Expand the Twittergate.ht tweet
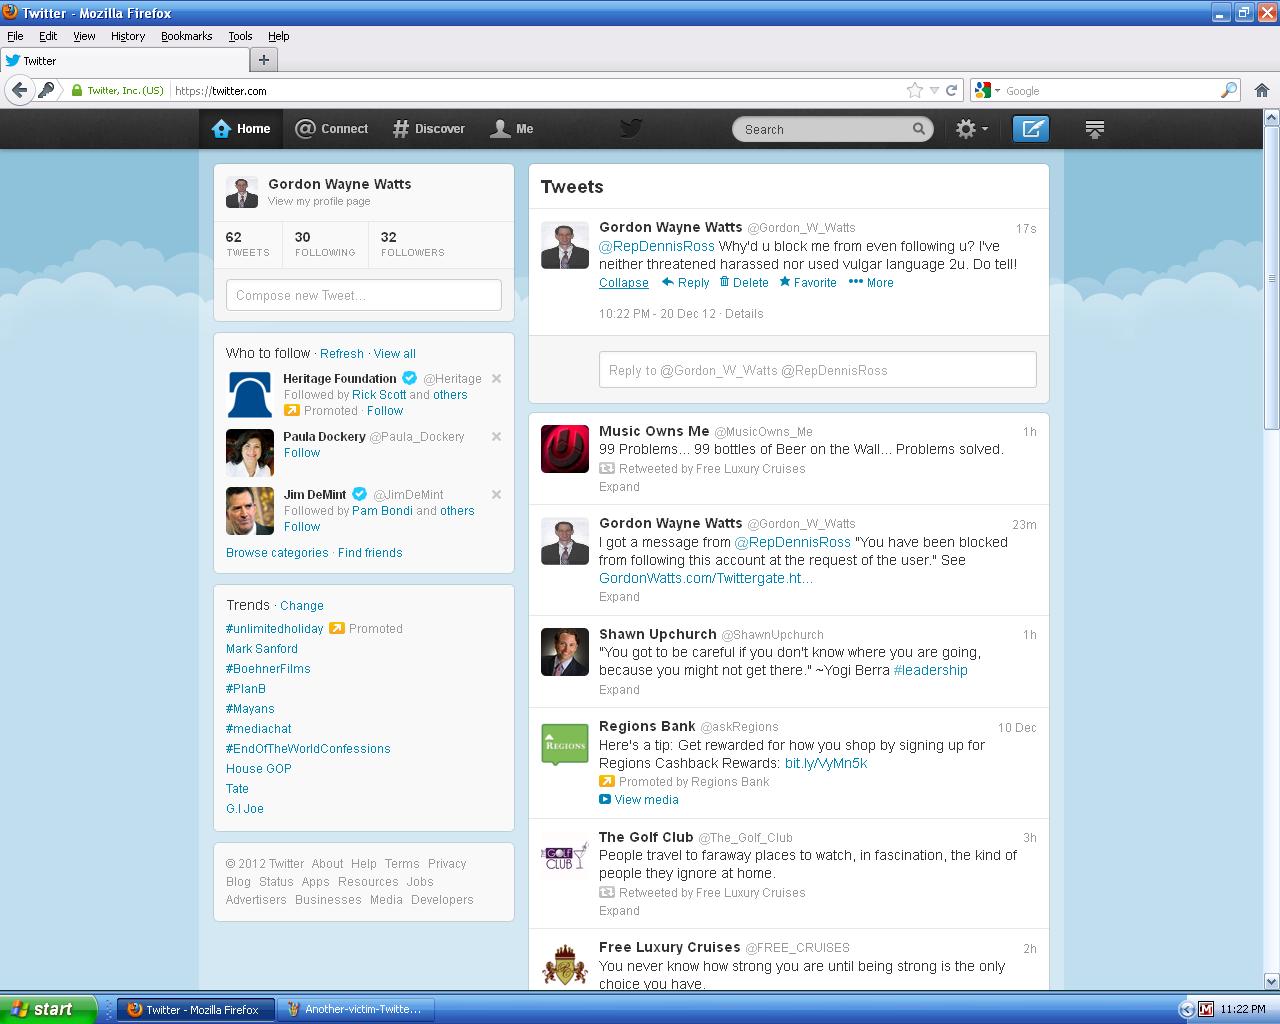This screenshot has width=1280, height=1024. pyautogui.click(x=619, y=597)
